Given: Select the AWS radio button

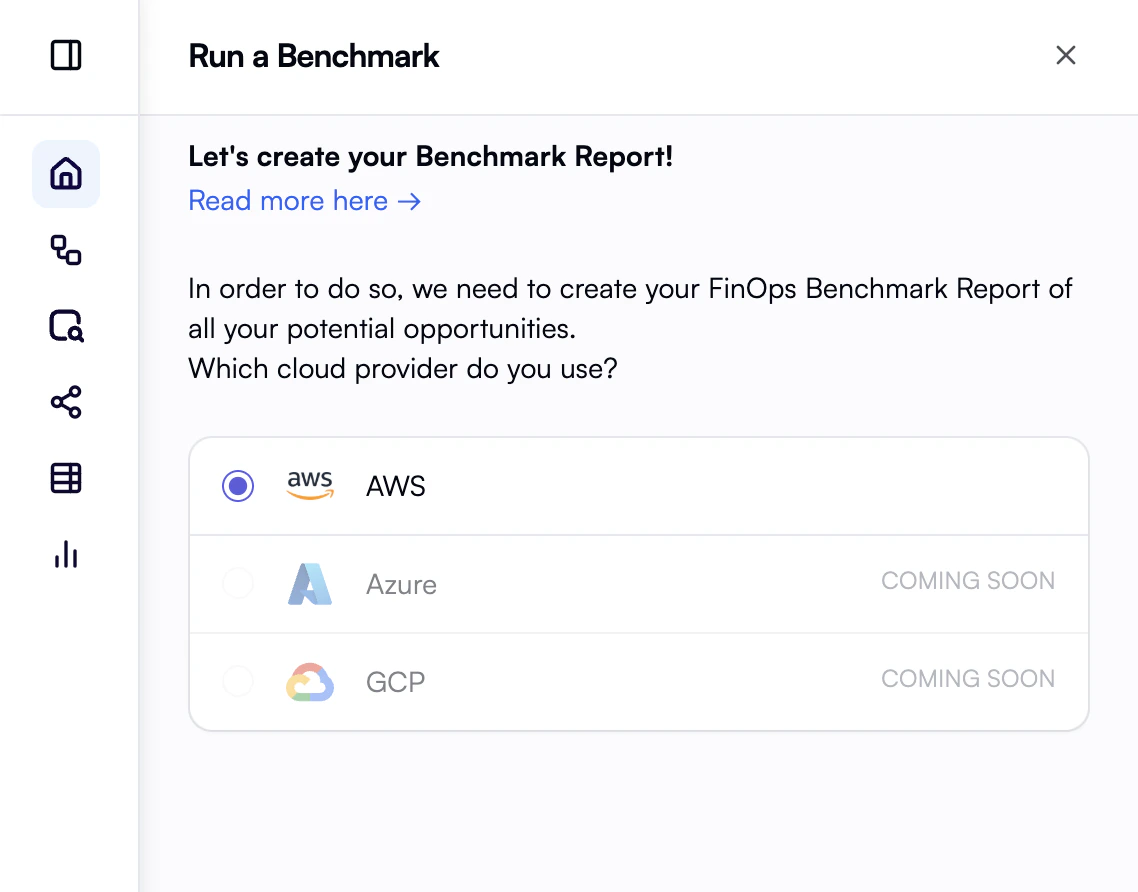Looking at the screenshot, I should [237, 486].
